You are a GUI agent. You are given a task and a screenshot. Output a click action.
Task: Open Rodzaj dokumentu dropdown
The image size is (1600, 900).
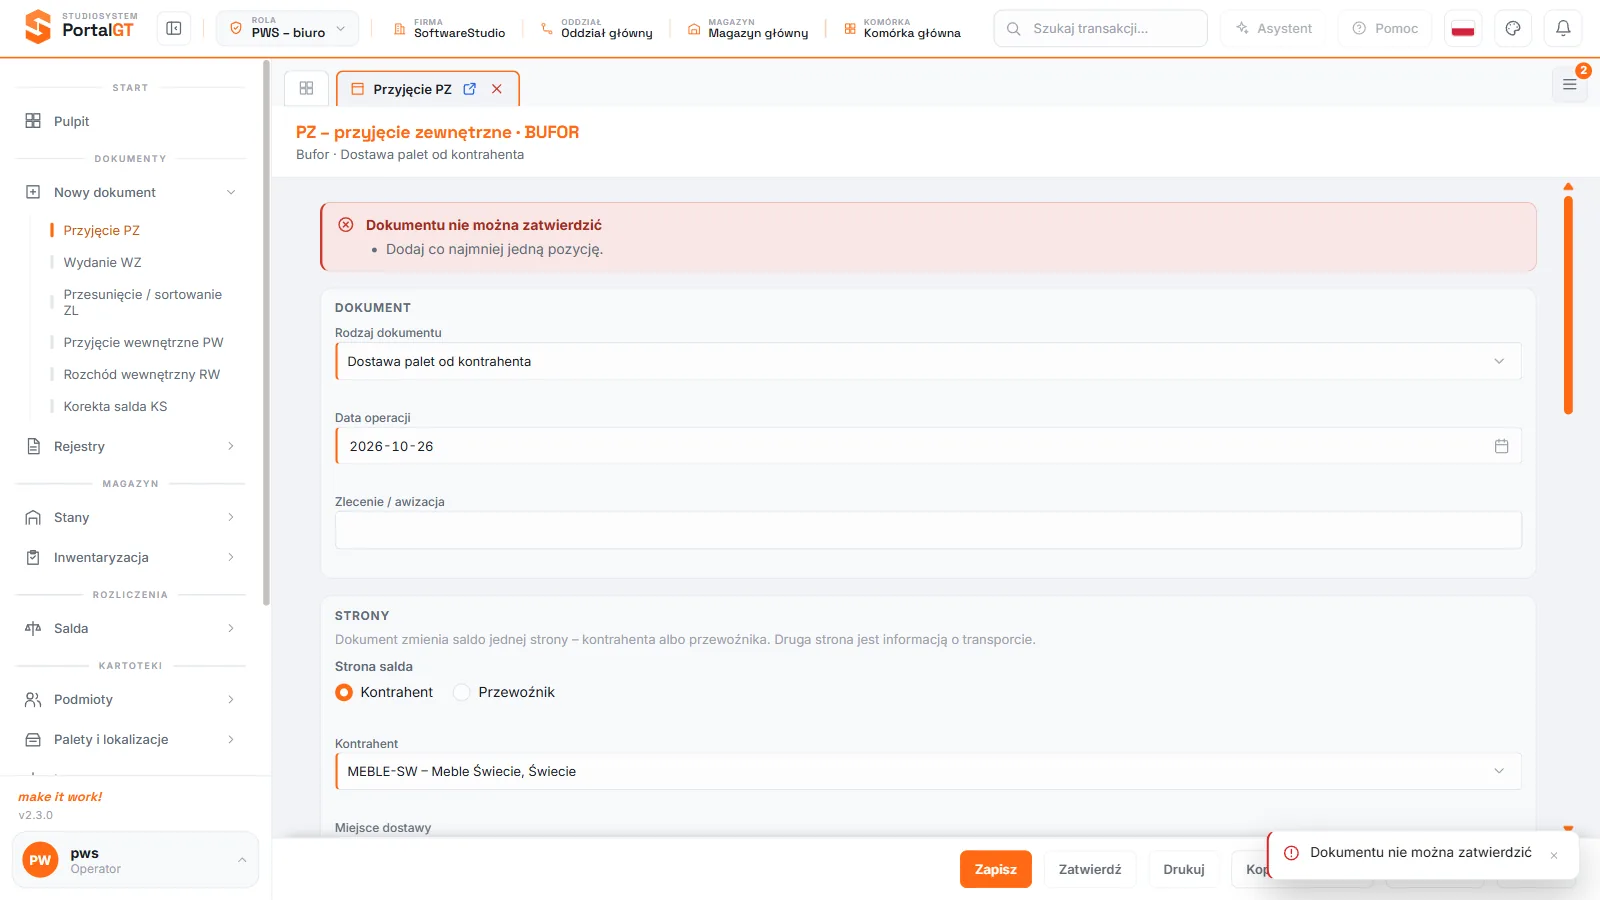[928, 361]
